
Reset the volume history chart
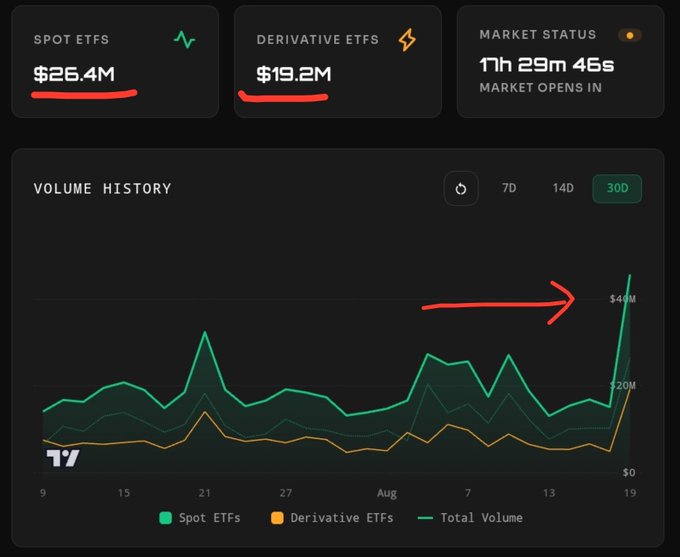461,189
